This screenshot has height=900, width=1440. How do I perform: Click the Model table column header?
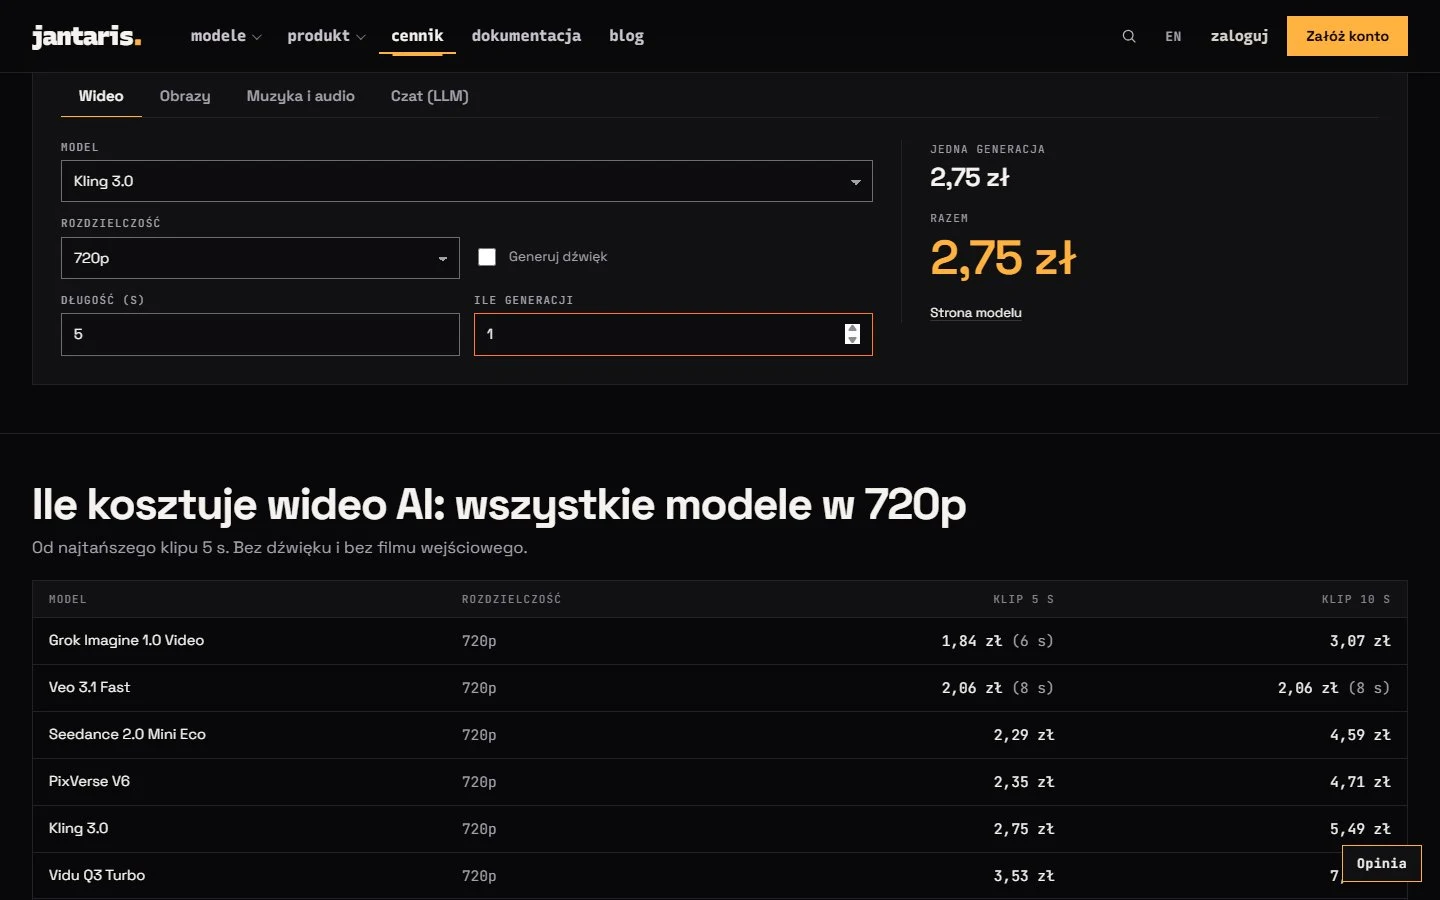pos(67,599)
